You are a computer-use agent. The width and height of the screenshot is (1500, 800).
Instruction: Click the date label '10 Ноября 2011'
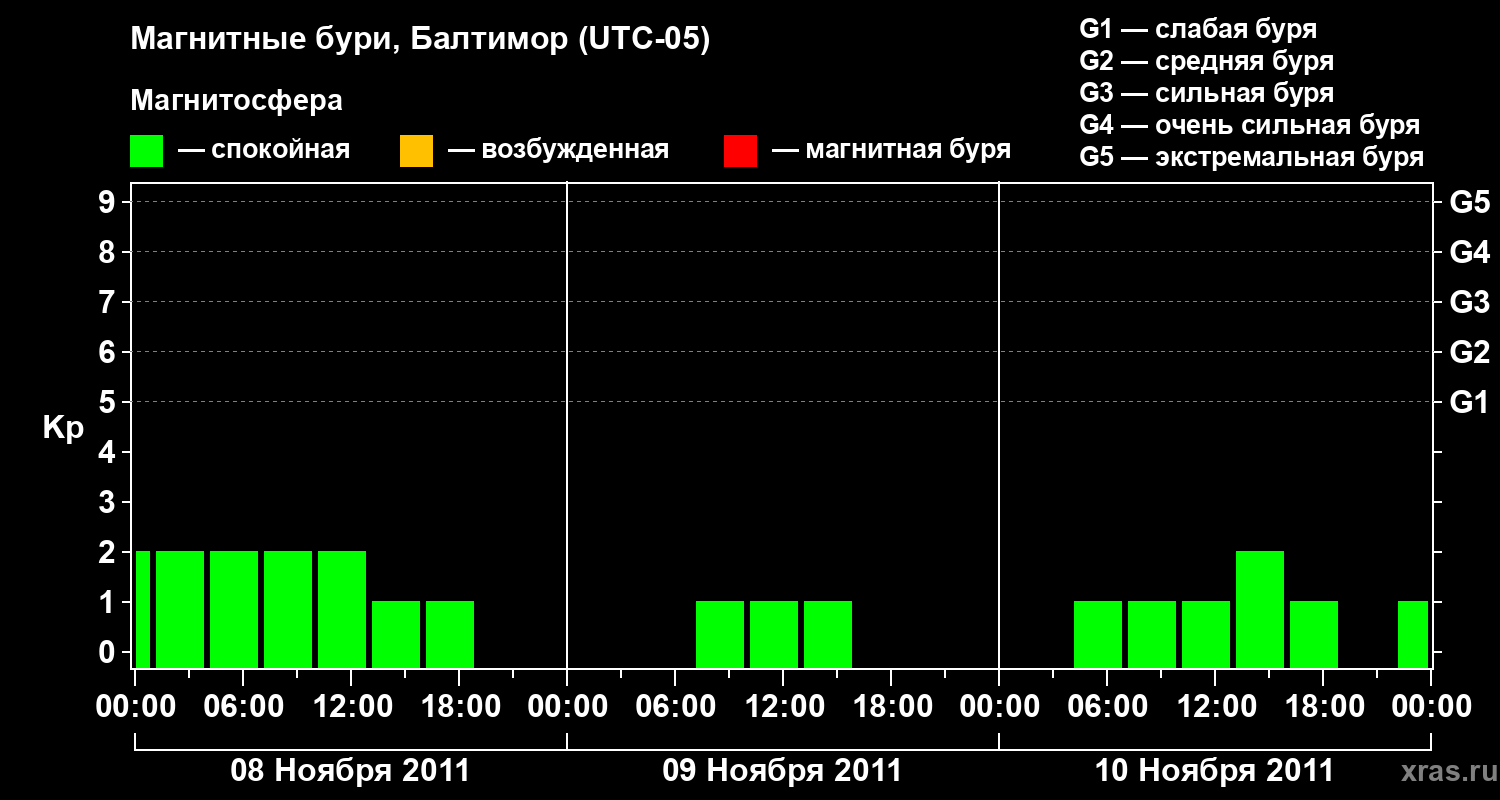coord(1214,771)
